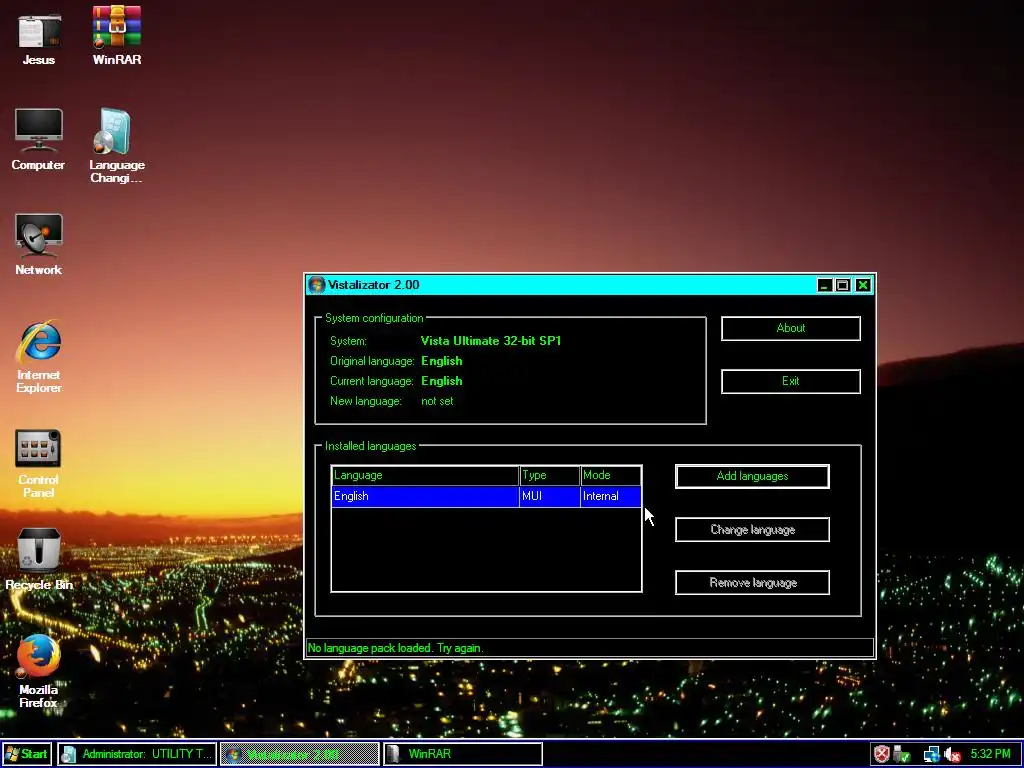Click the red security shield tray icon
1024x768 pixels.
pyautogui.click(x=882, y=754)
